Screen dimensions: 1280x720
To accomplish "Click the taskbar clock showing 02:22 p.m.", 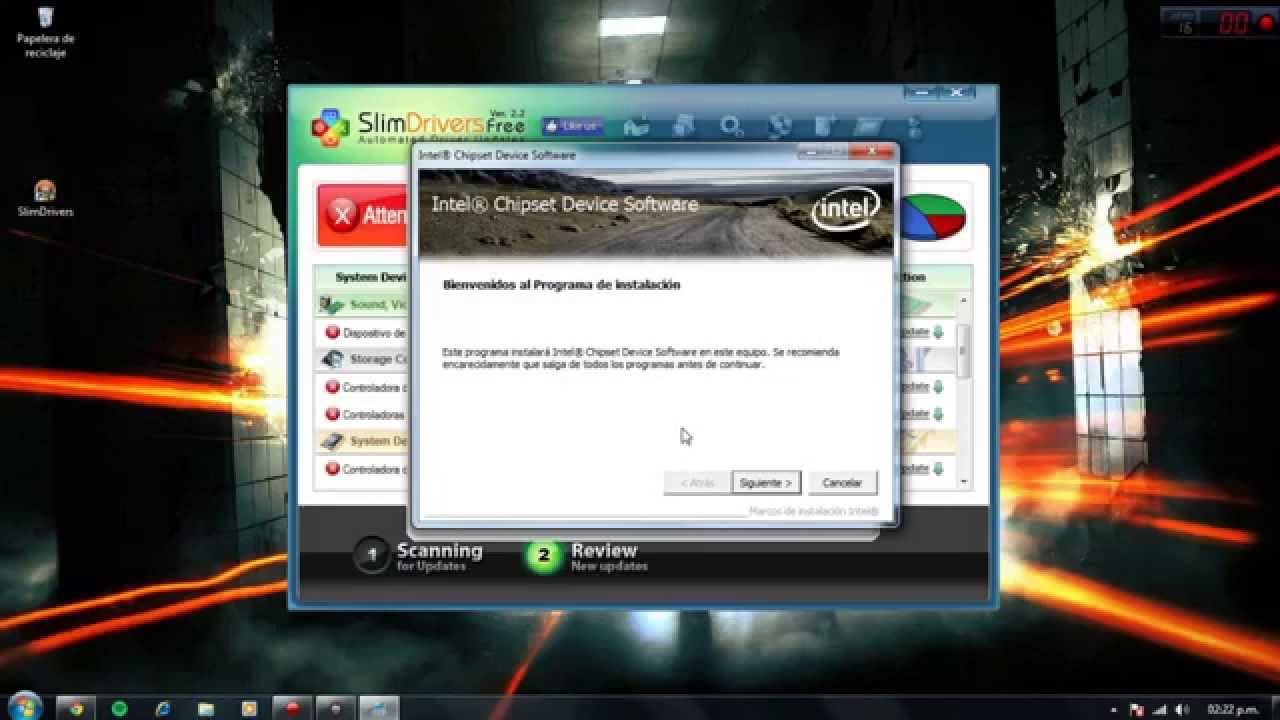I will click(x=1231, y=709).
